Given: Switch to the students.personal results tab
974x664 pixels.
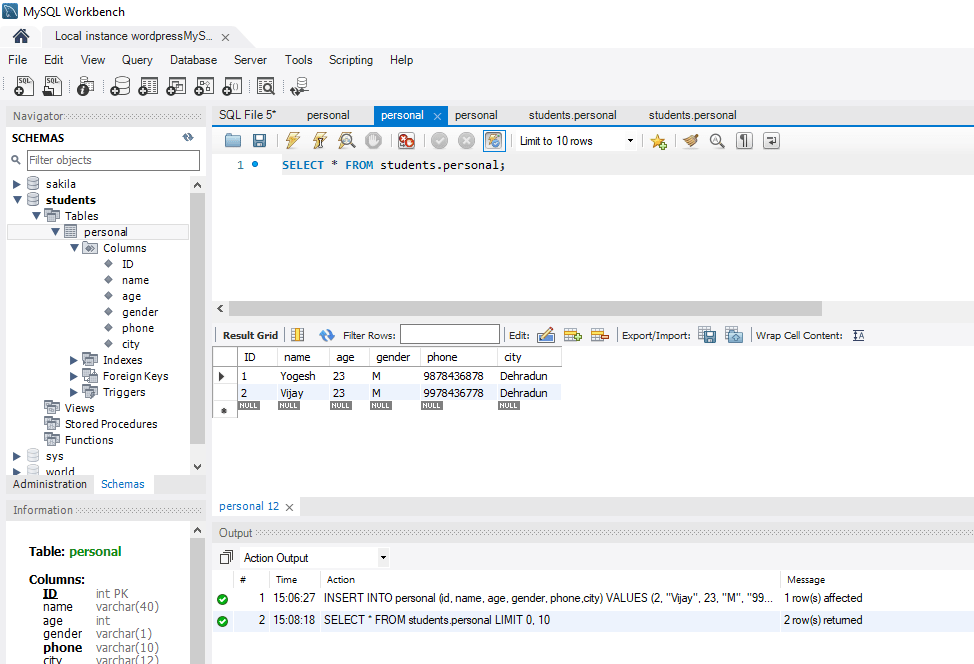Looking at the screenshot, I should (572, 114).
